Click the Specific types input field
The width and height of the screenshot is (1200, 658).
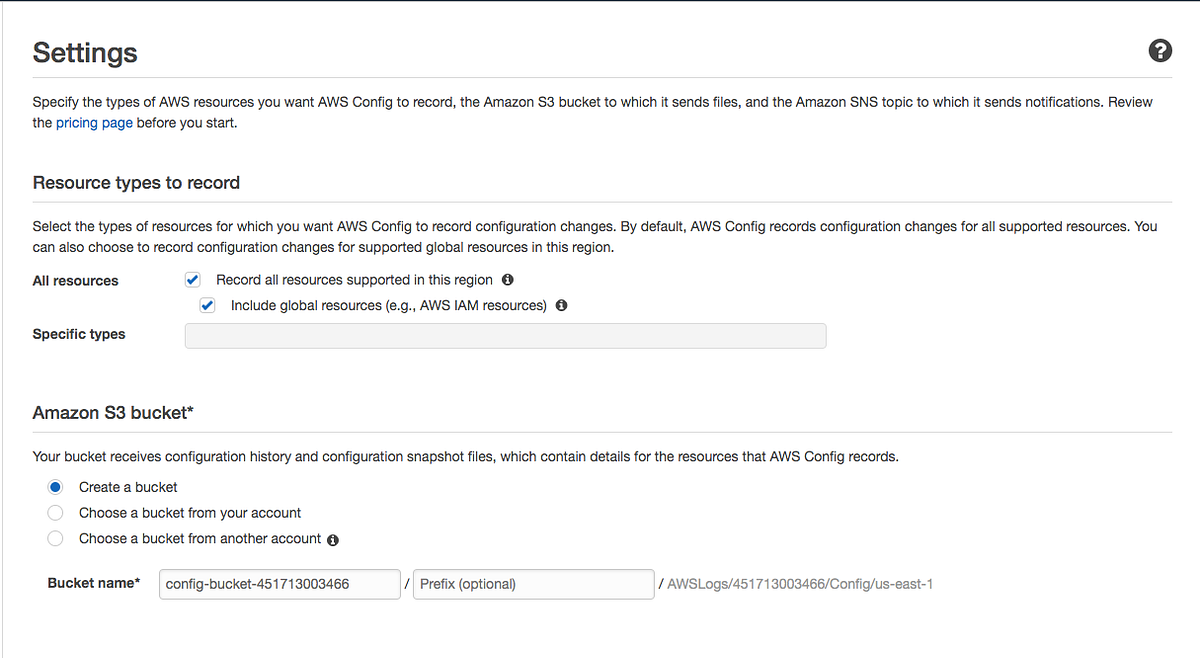pyautogui.click(x=505, y=335)
